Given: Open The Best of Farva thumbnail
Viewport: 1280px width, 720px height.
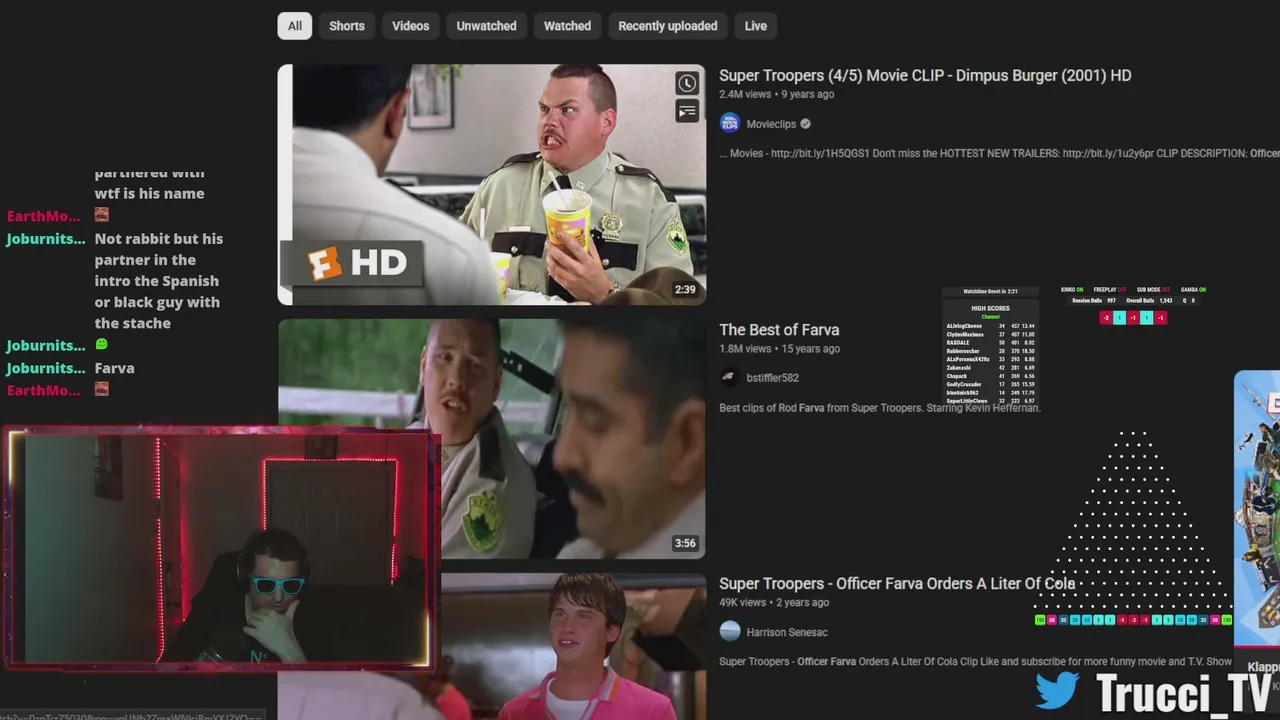Looking at the screenshot, I should pos(492,438).
